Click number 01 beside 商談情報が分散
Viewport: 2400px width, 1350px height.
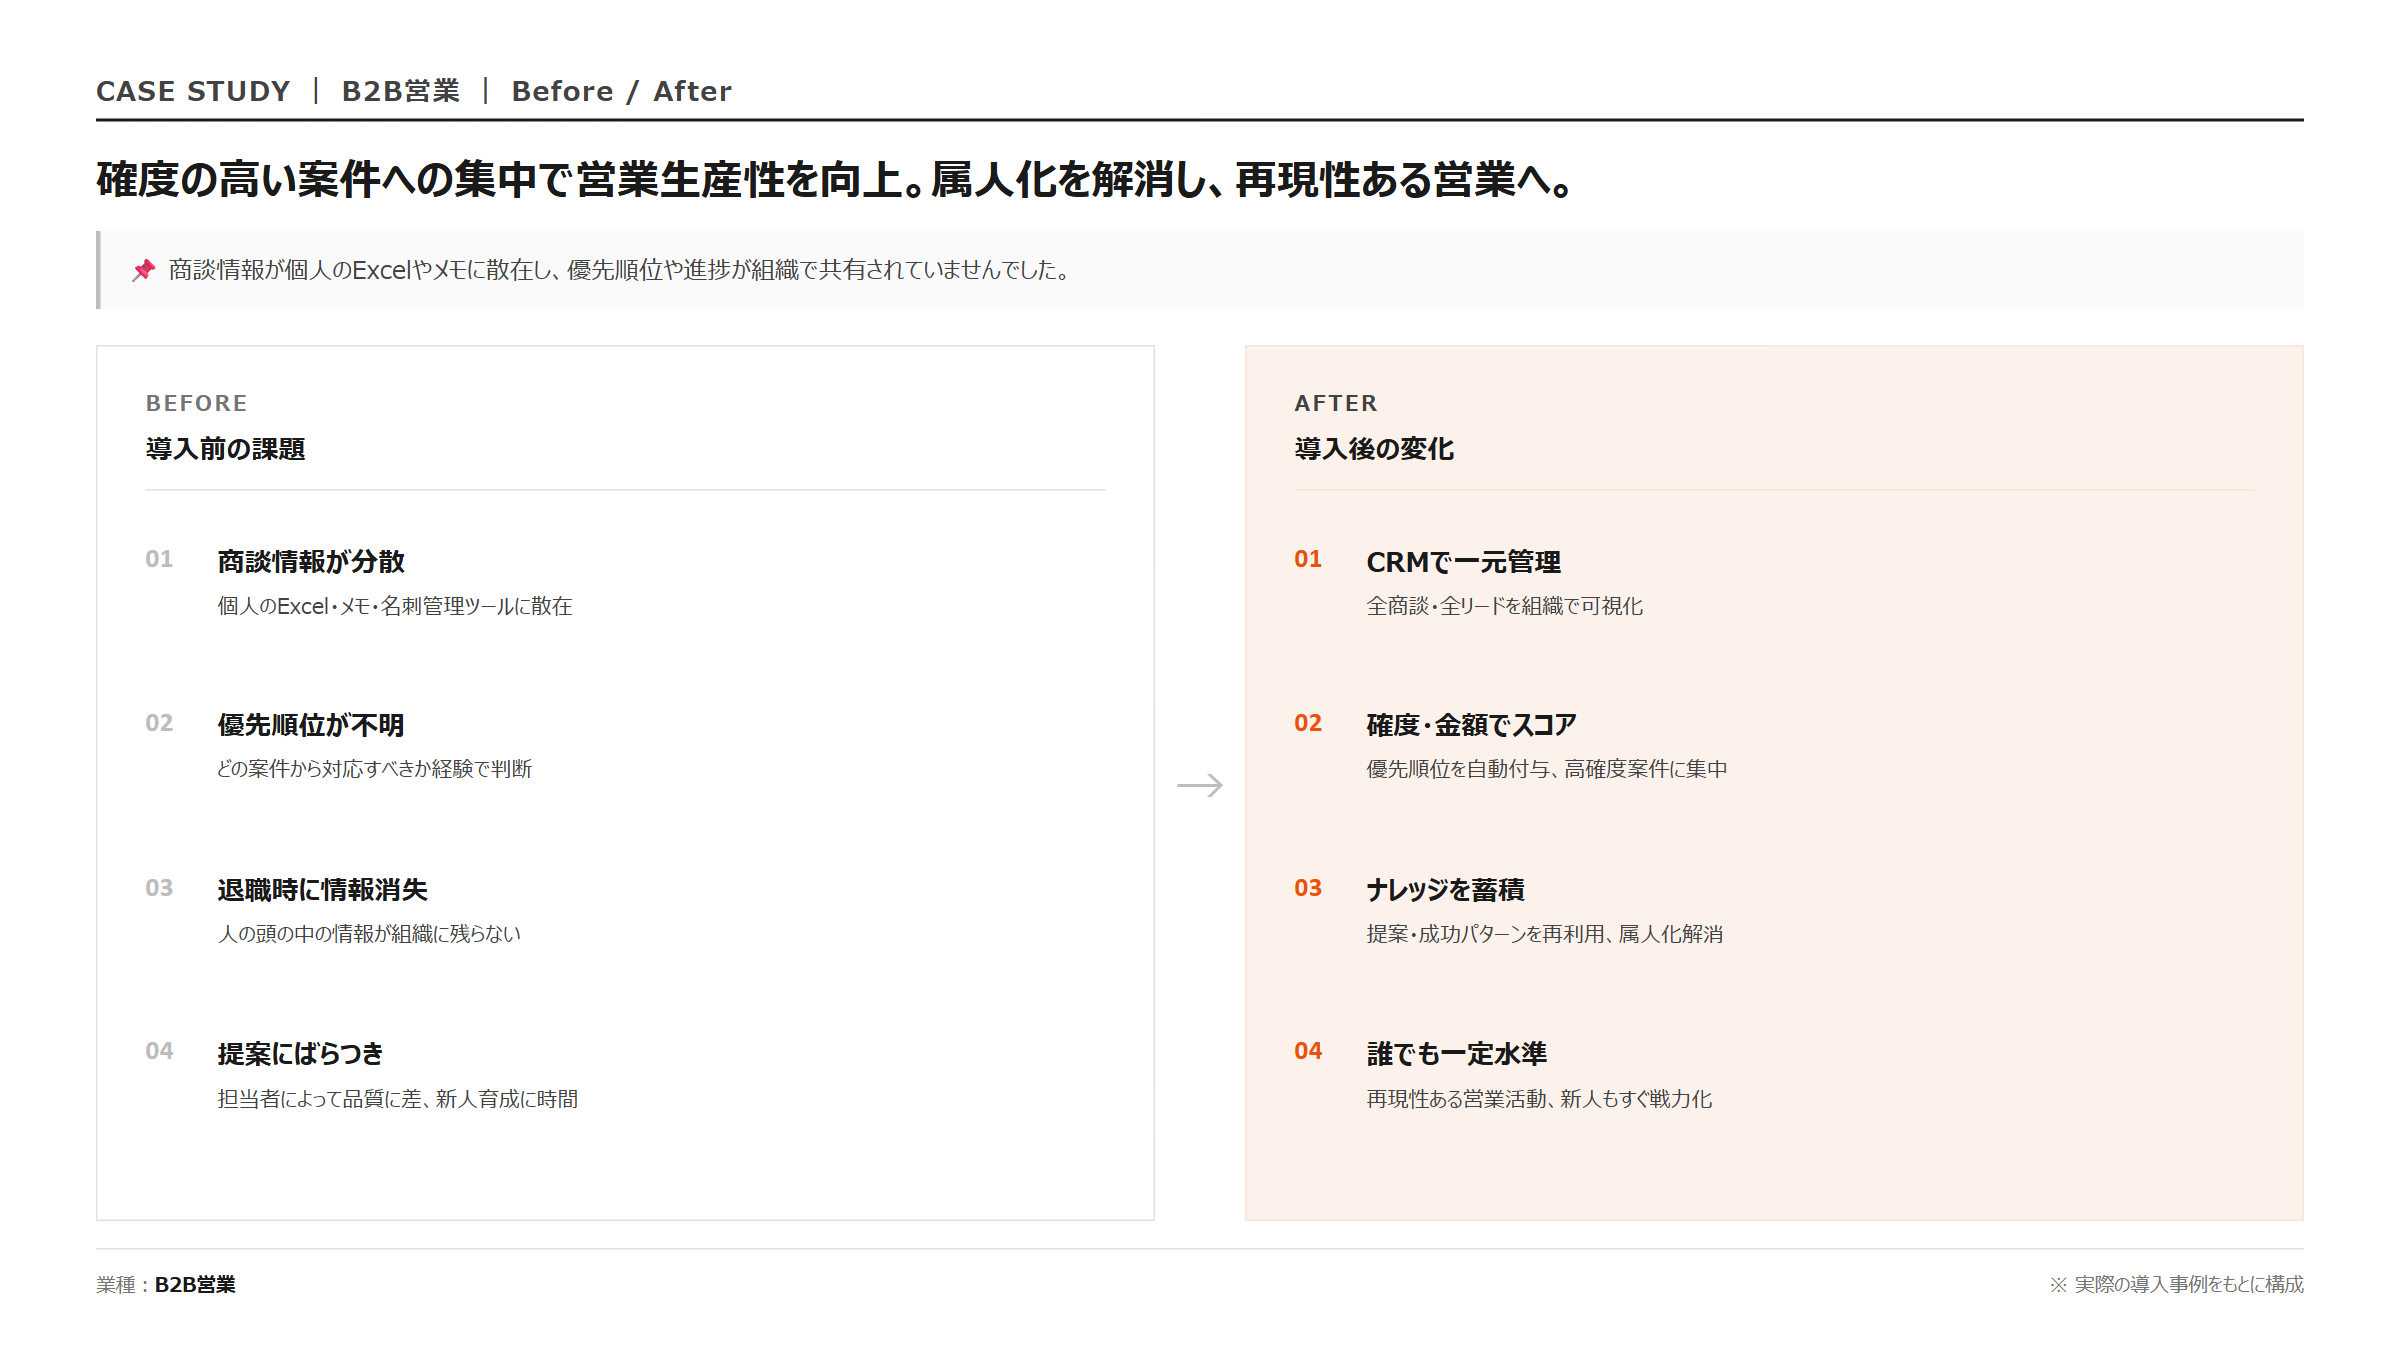[x=159, y=559]
